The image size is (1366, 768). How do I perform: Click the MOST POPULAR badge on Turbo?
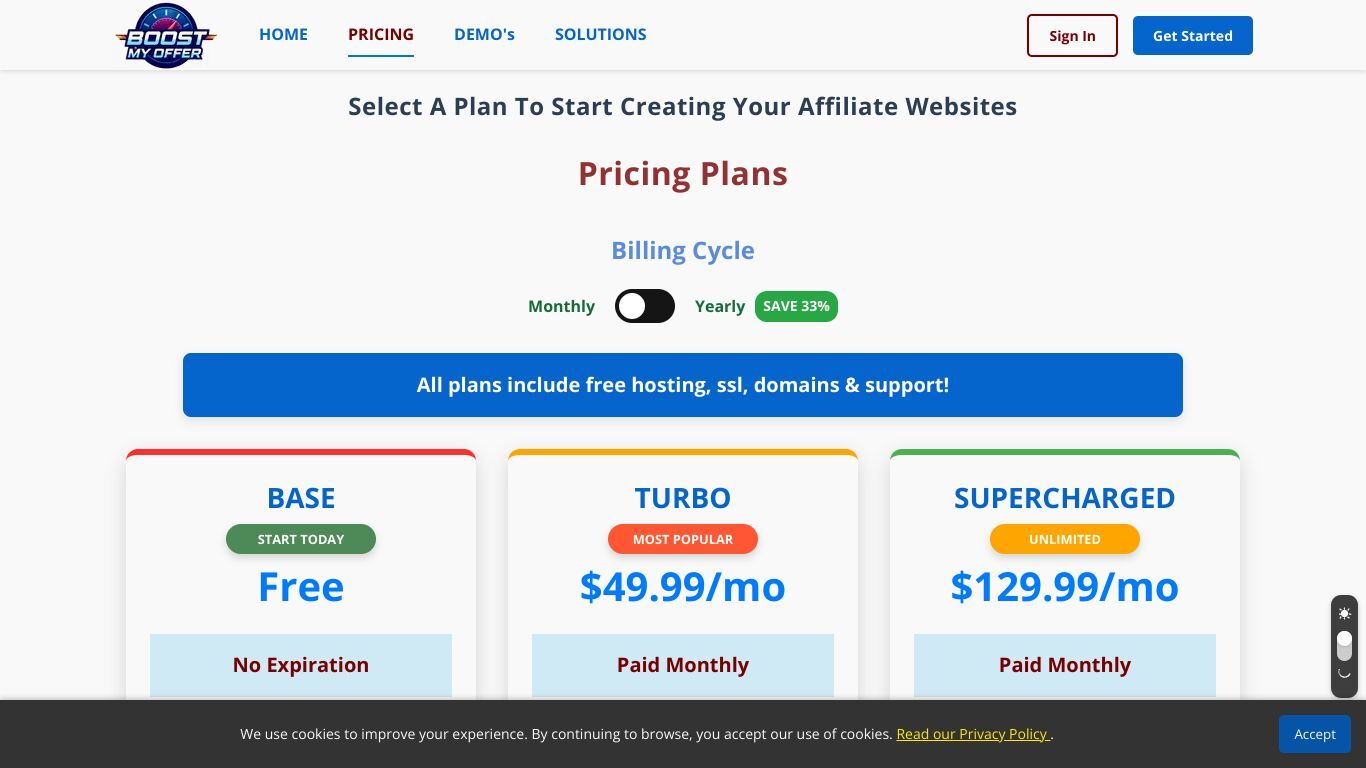683,539
